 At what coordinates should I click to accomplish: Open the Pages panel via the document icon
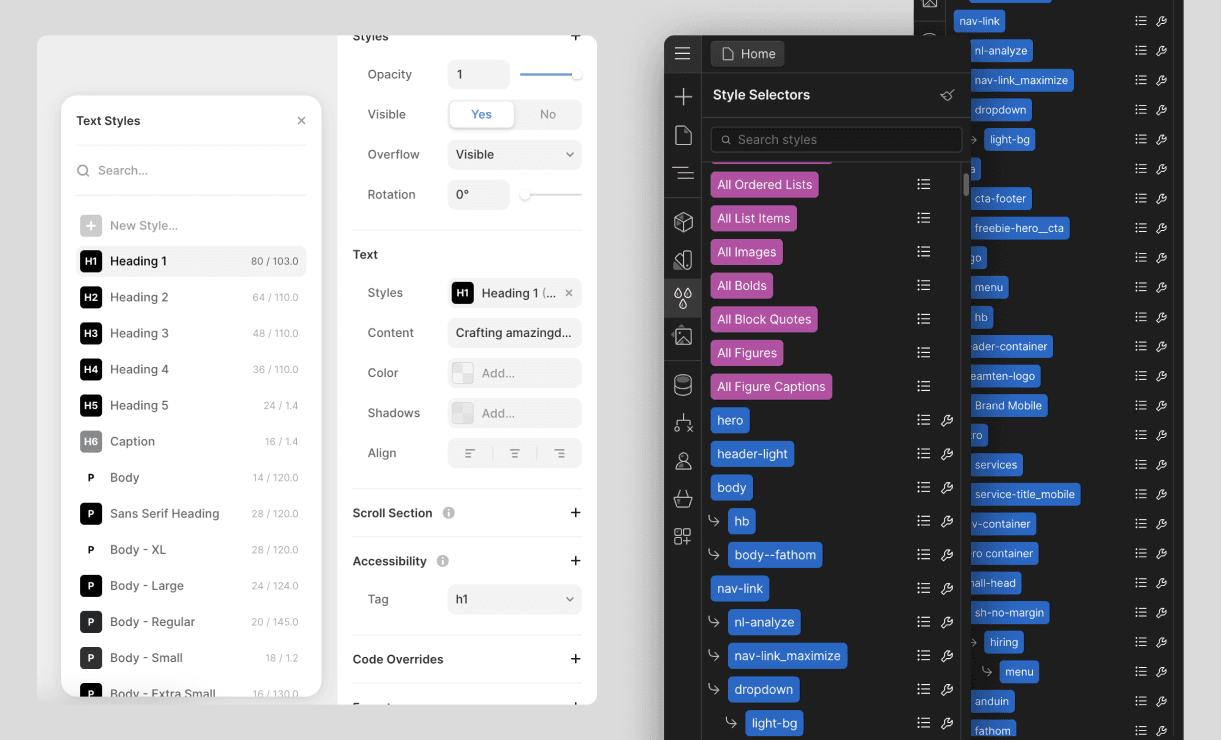click(x=683, y=134)
